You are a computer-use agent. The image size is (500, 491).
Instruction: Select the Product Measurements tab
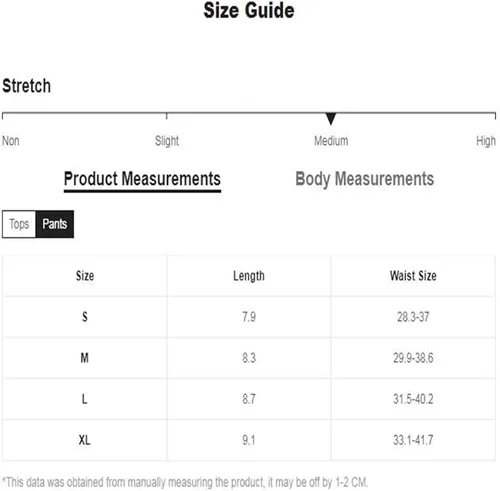tap(142, 180)
